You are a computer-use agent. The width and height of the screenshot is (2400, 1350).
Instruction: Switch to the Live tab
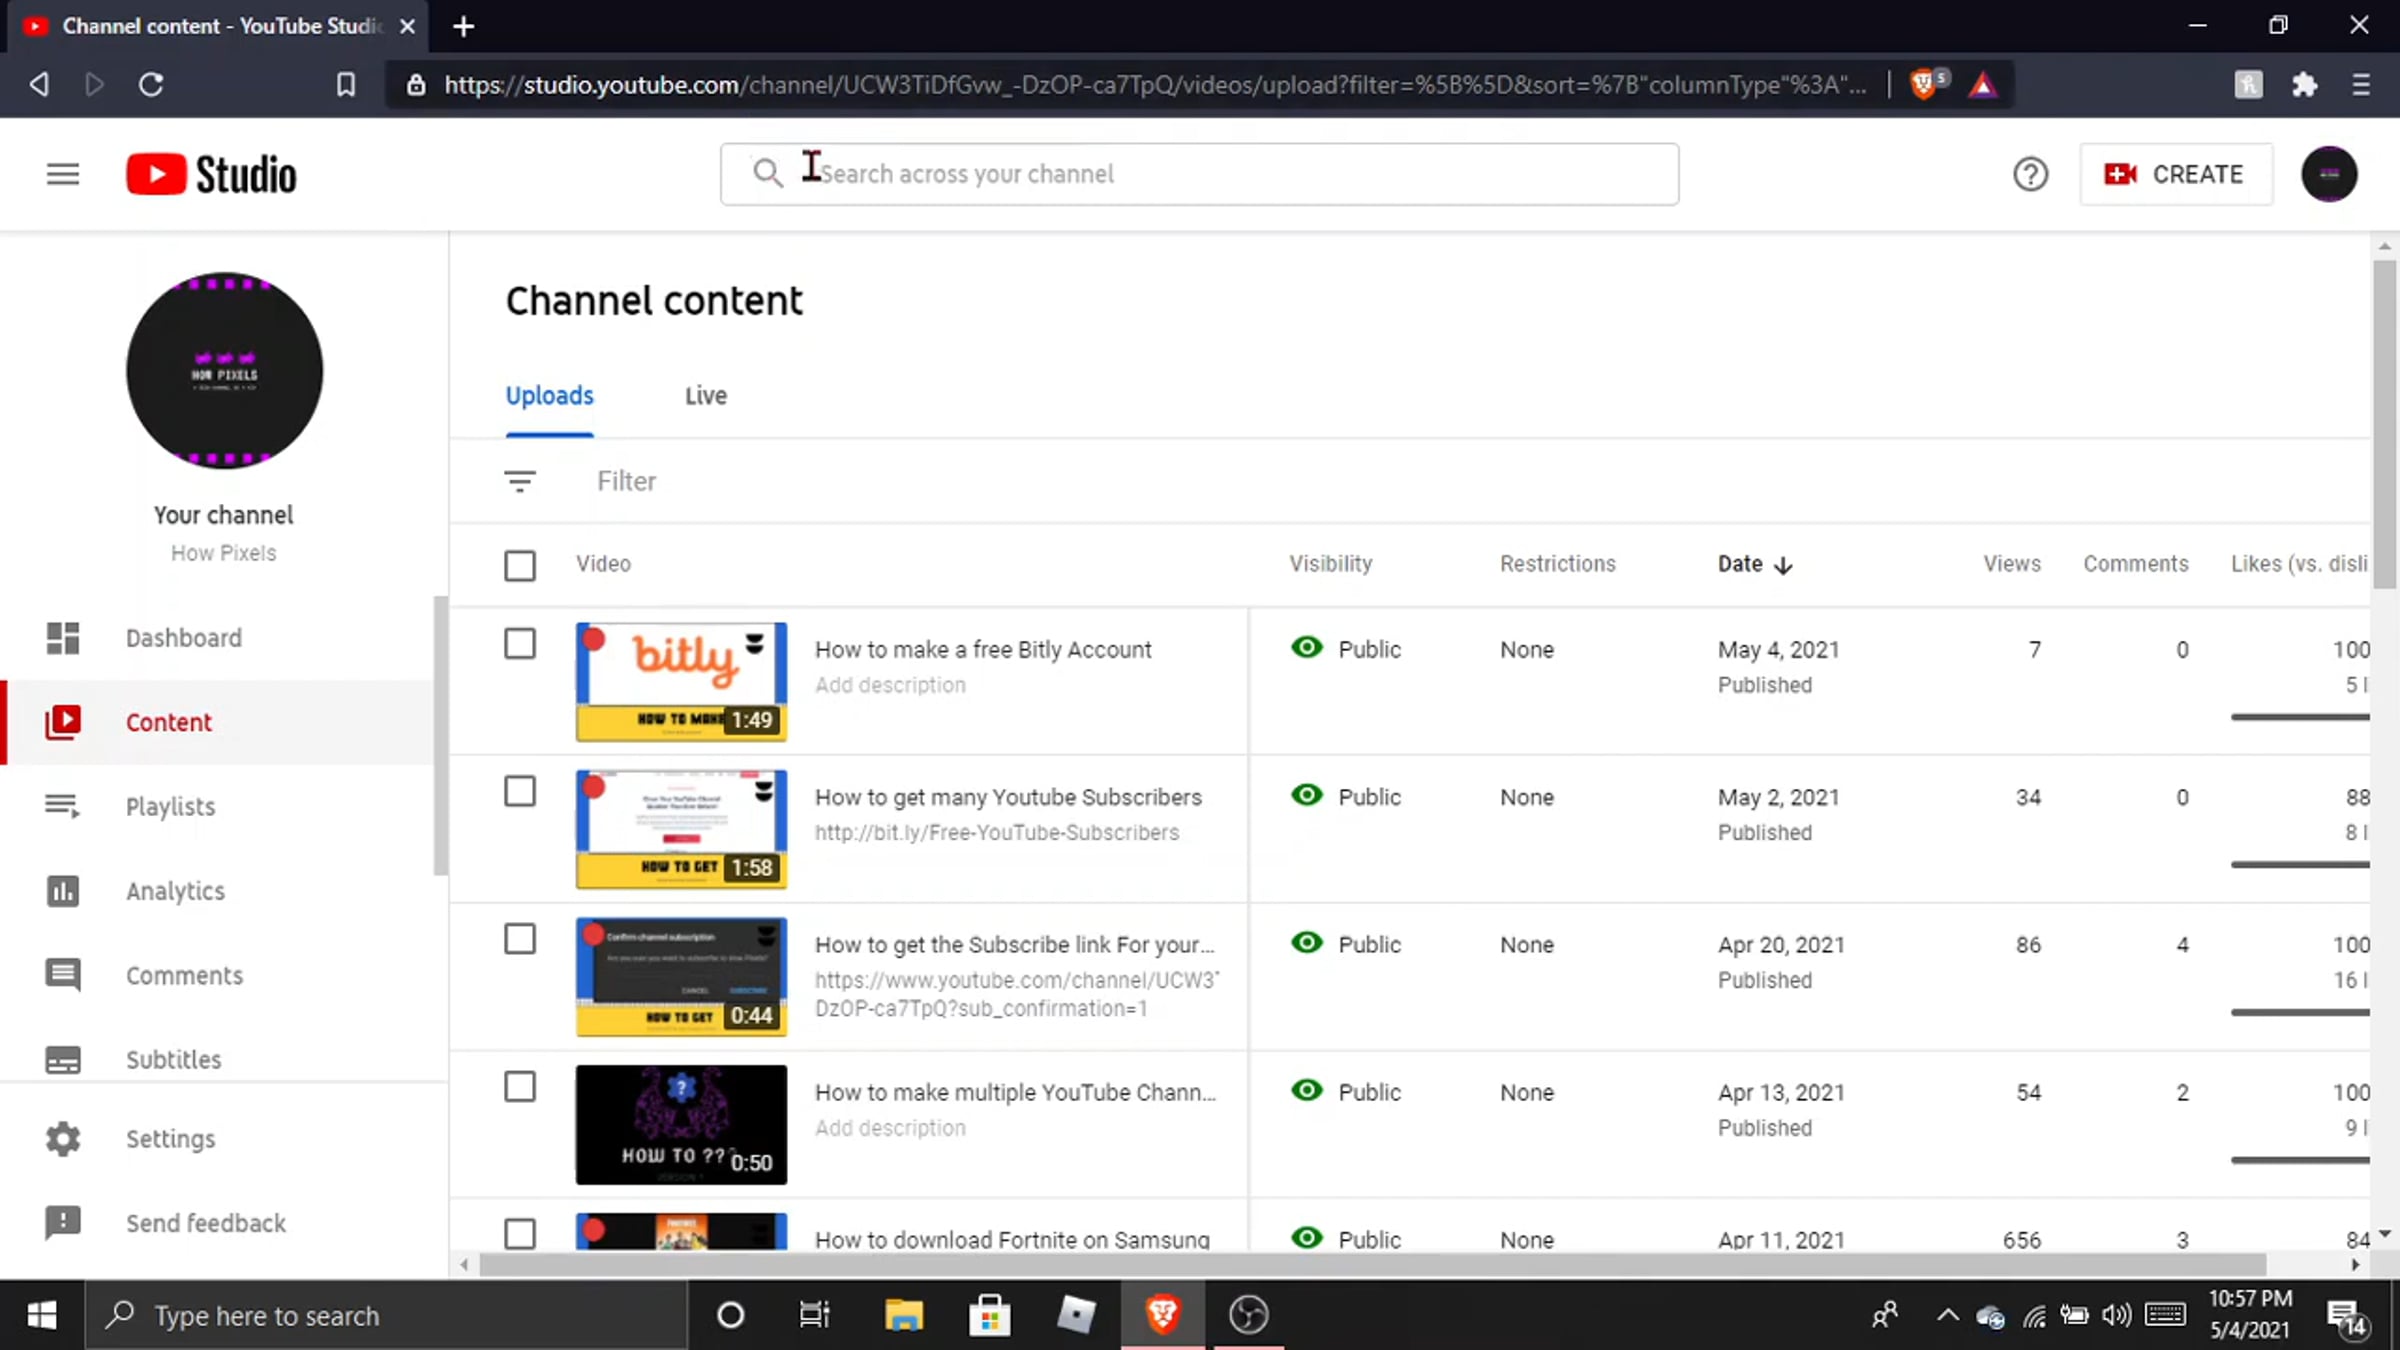[x=705, y=396]
